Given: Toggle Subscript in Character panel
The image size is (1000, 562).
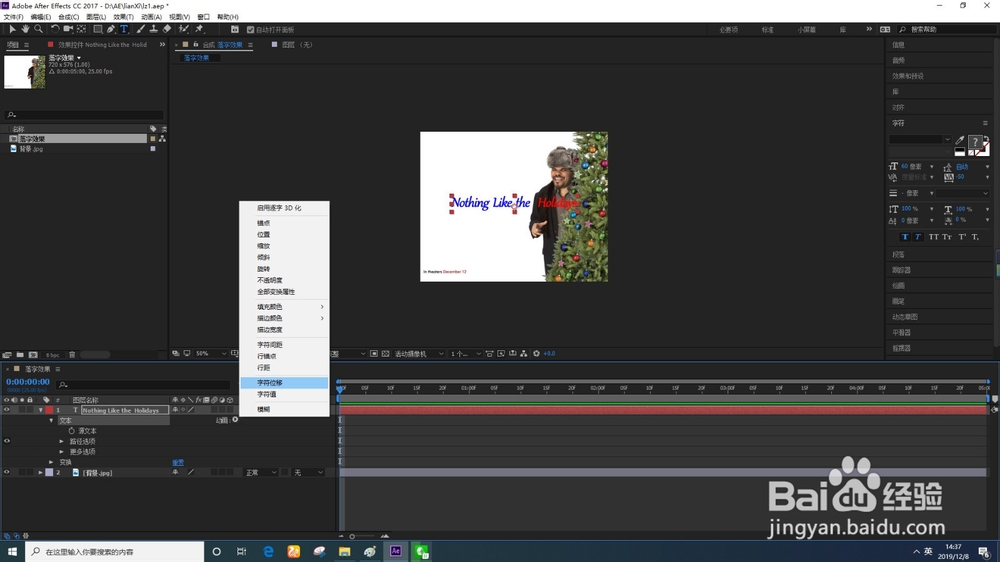Looking at the screenshot, I should click(x=975, y=237).
